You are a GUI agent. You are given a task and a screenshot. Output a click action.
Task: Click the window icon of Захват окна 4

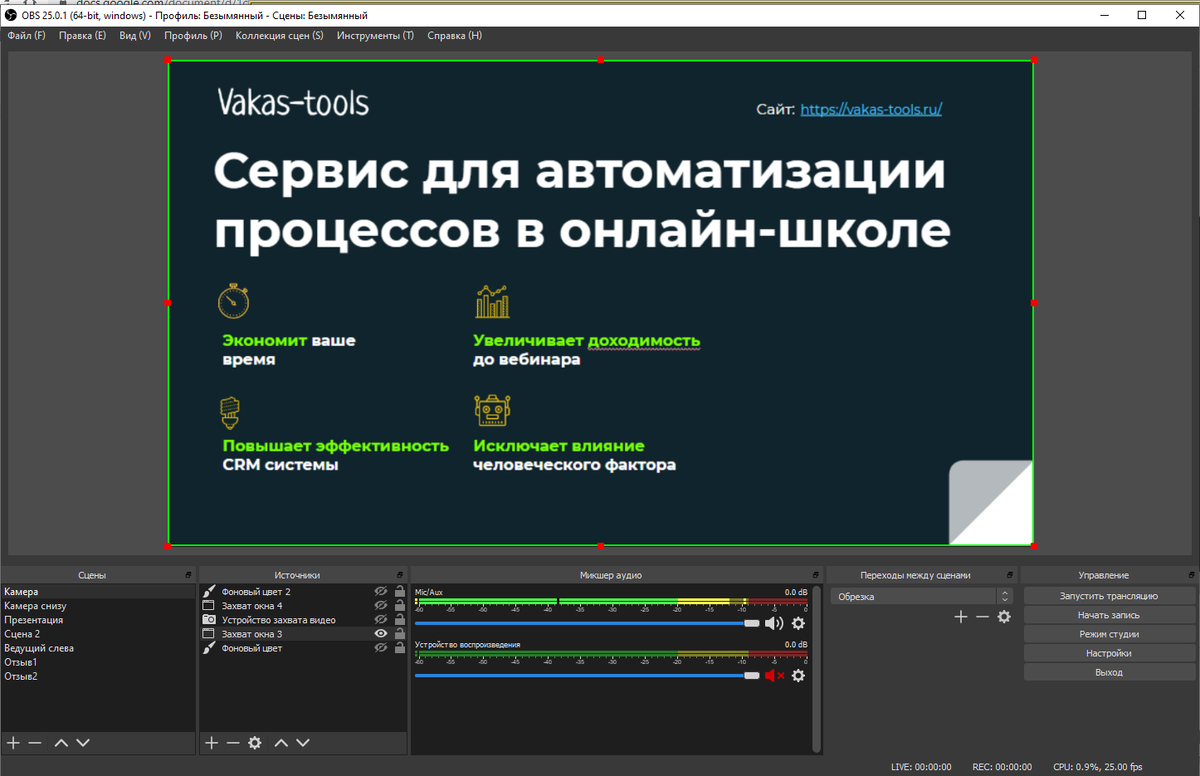pyautogui.click(x=209, y=606)
